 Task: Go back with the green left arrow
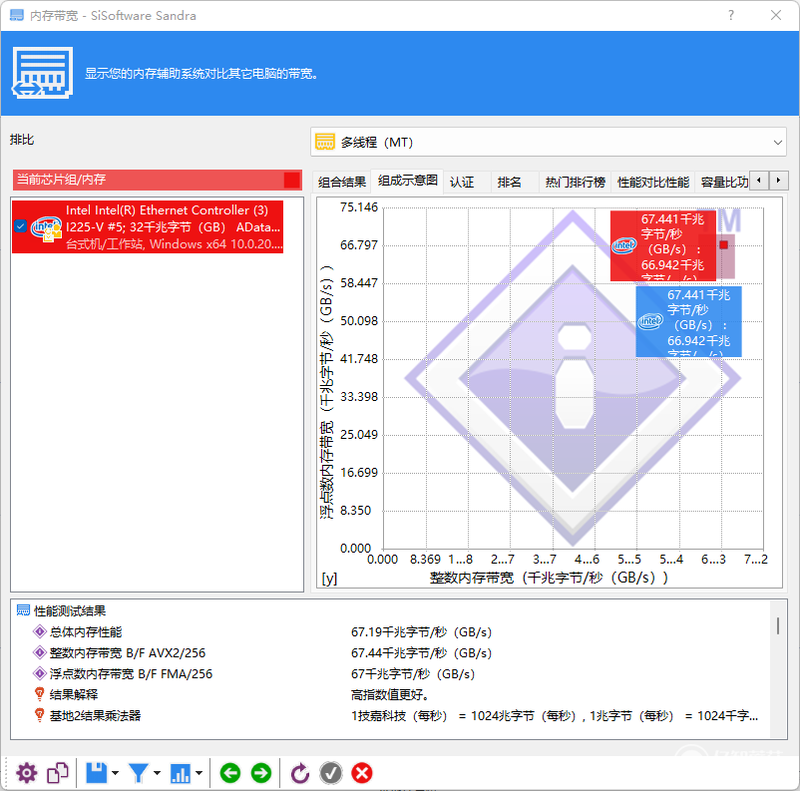[x=230, y=773]
